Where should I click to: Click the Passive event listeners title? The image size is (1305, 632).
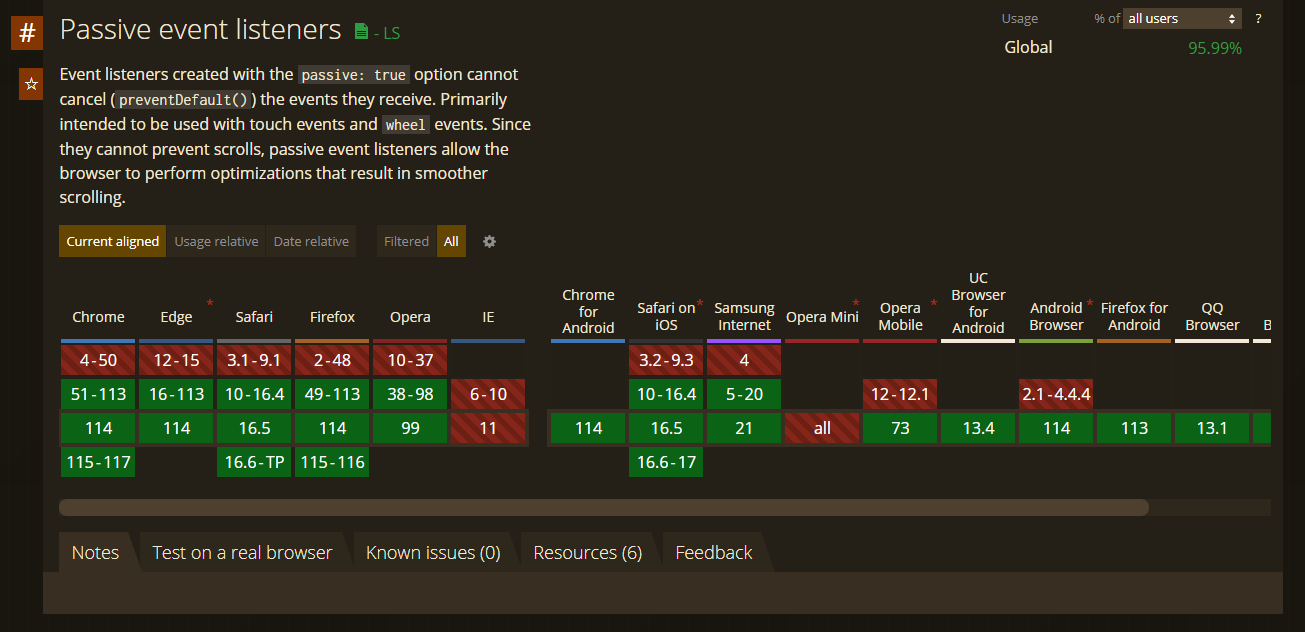tap(200, 30)
